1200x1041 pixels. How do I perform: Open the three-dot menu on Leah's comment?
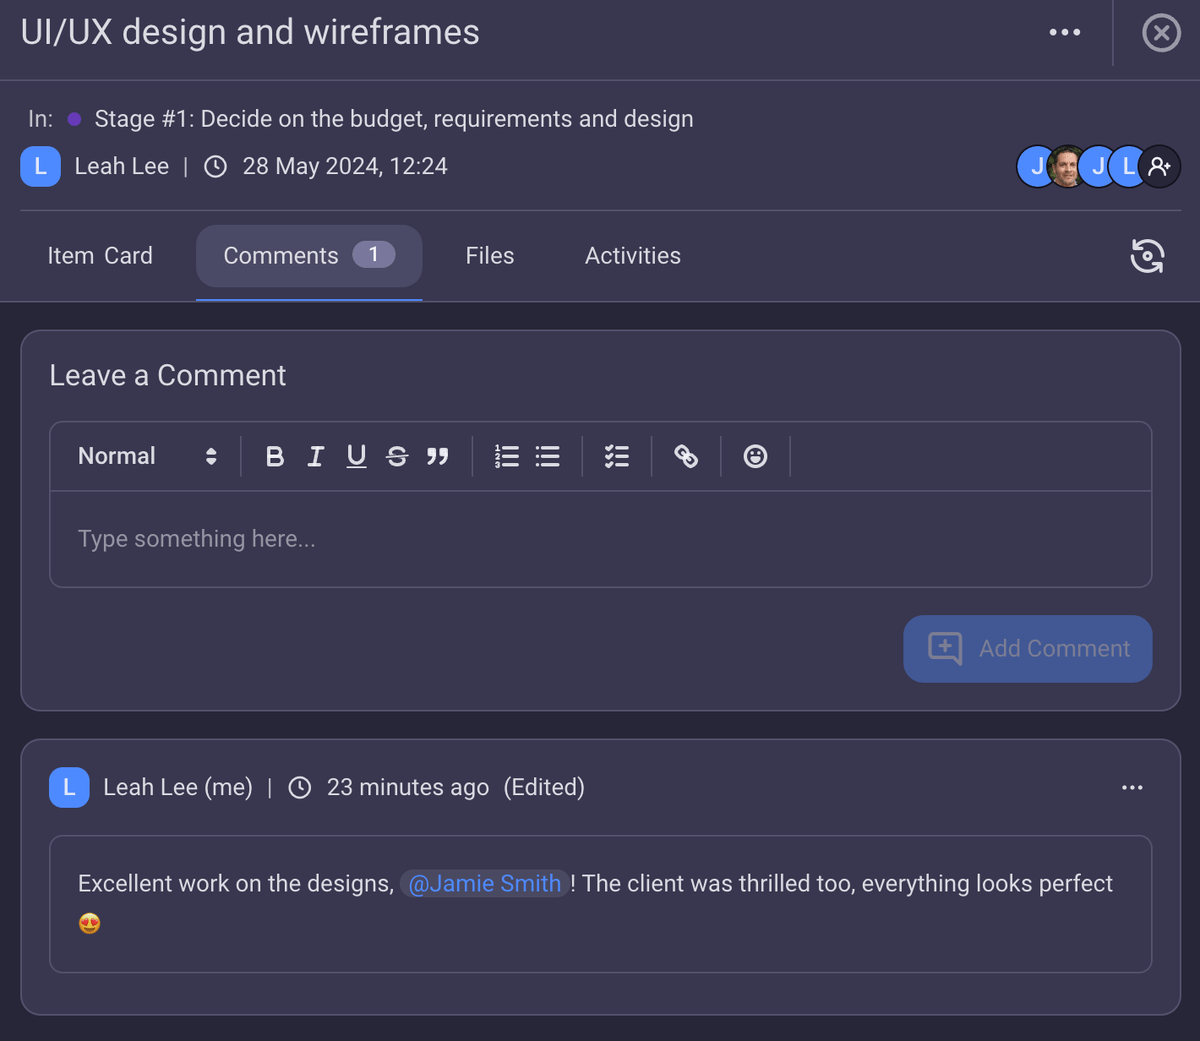(x=1131, y=787)
